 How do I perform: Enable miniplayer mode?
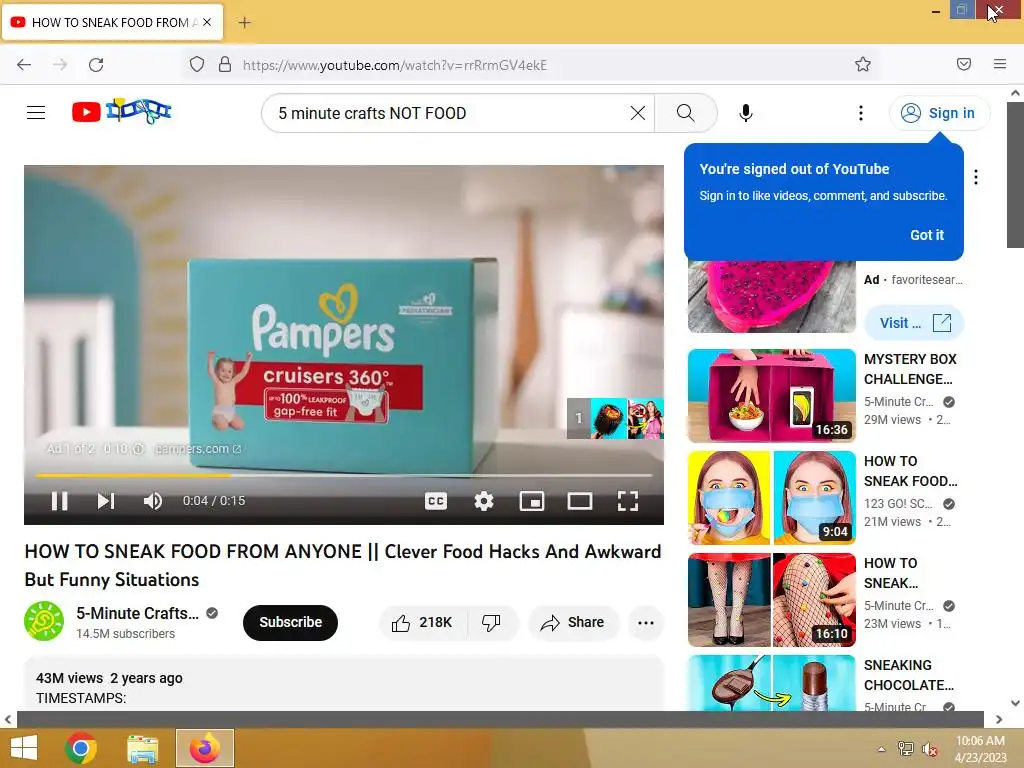pyautogui.click(x=532, y=501)
